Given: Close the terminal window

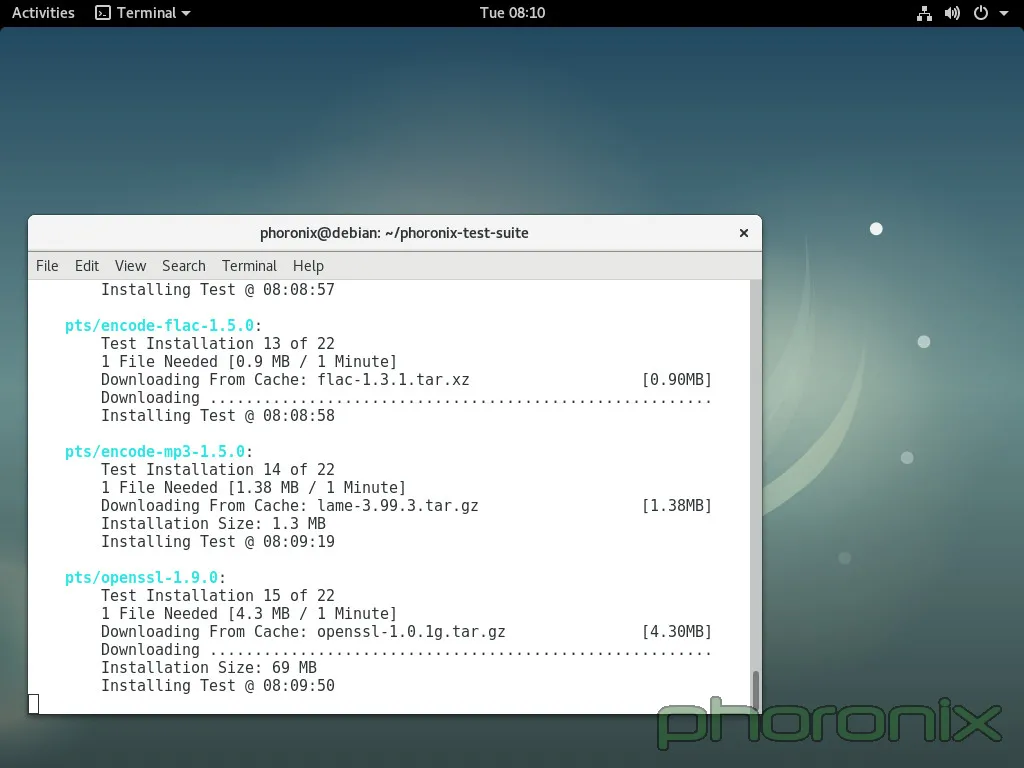Looking at the screenshot, I should coord(743,233).
